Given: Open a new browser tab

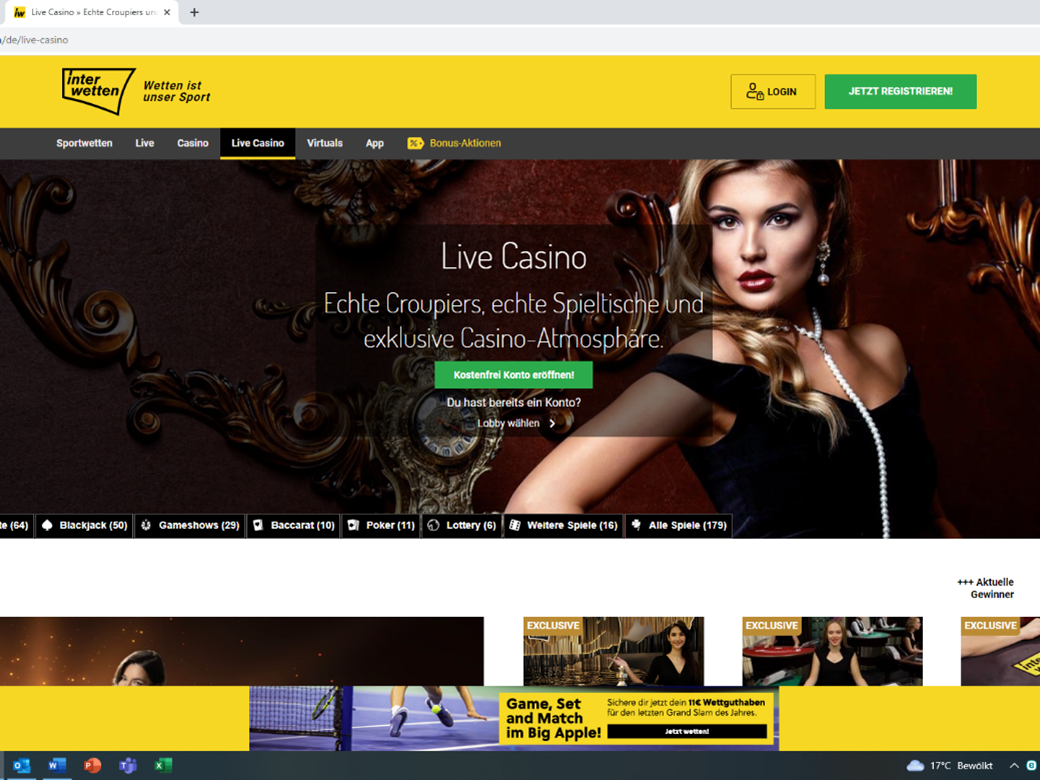Looking at the screenshot, I should (x=194, y=12).
